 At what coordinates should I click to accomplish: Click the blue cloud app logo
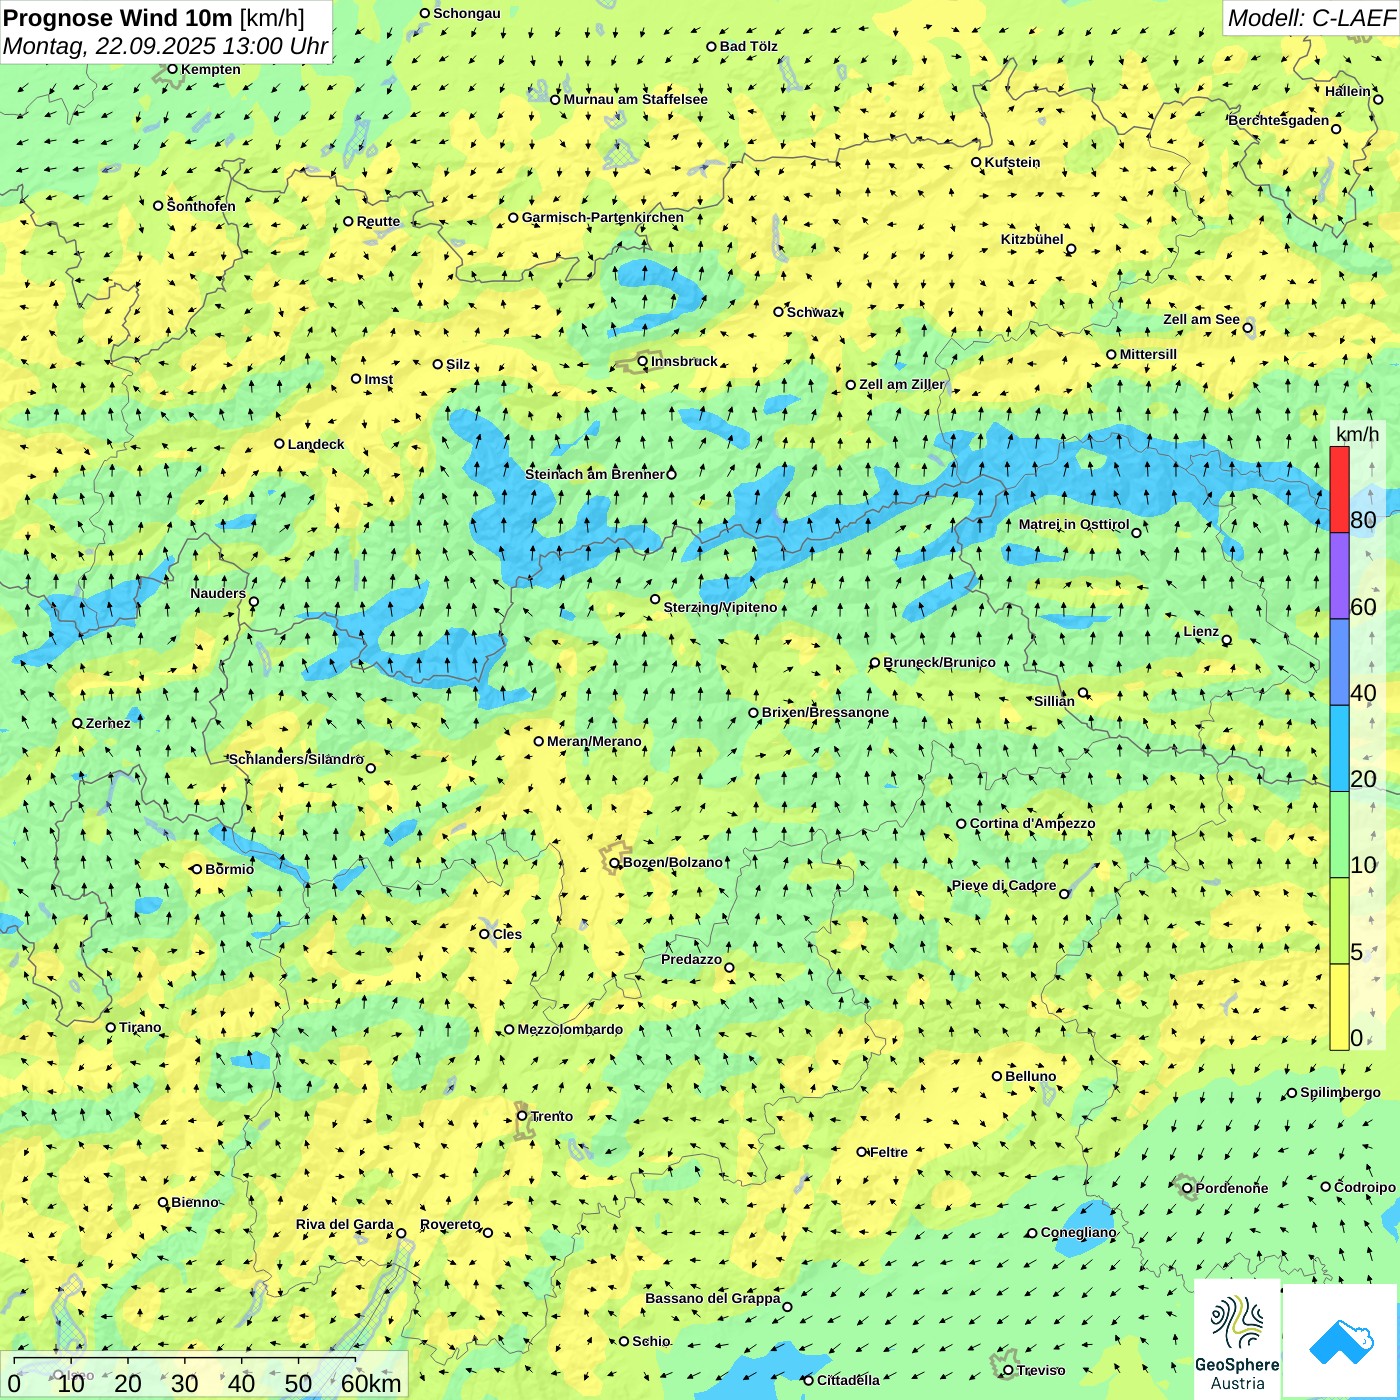[x=1341, y=1341]
